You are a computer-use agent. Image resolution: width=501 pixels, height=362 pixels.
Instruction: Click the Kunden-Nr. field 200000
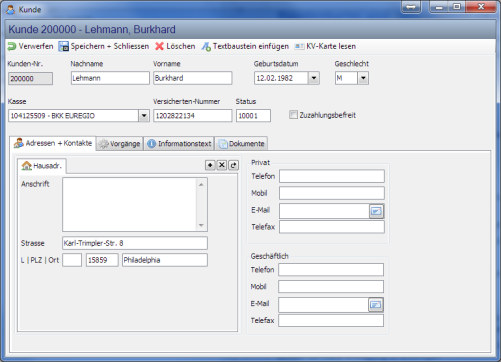30,79
